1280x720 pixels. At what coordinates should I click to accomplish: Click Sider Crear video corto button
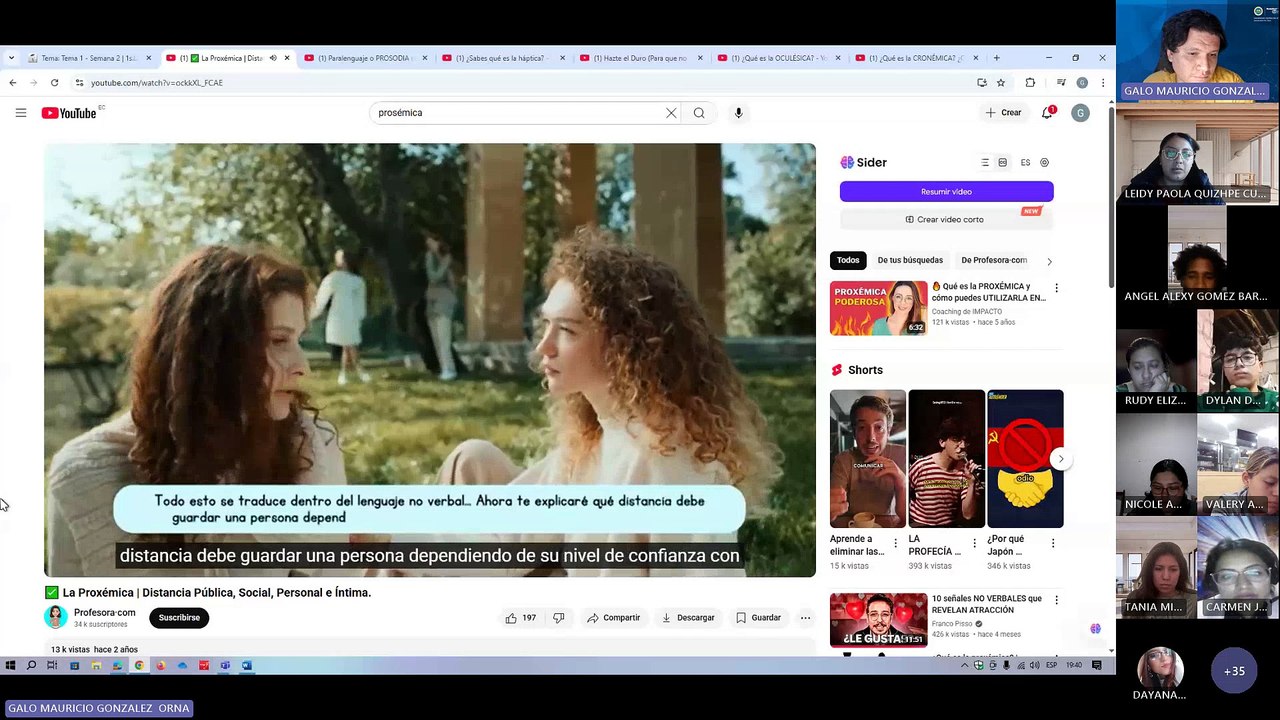(x=946, y=219)
